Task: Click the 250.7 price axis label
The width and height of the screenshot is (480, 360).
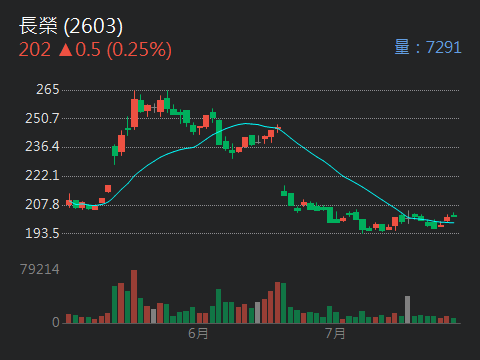Action: (x=42, y=118)
